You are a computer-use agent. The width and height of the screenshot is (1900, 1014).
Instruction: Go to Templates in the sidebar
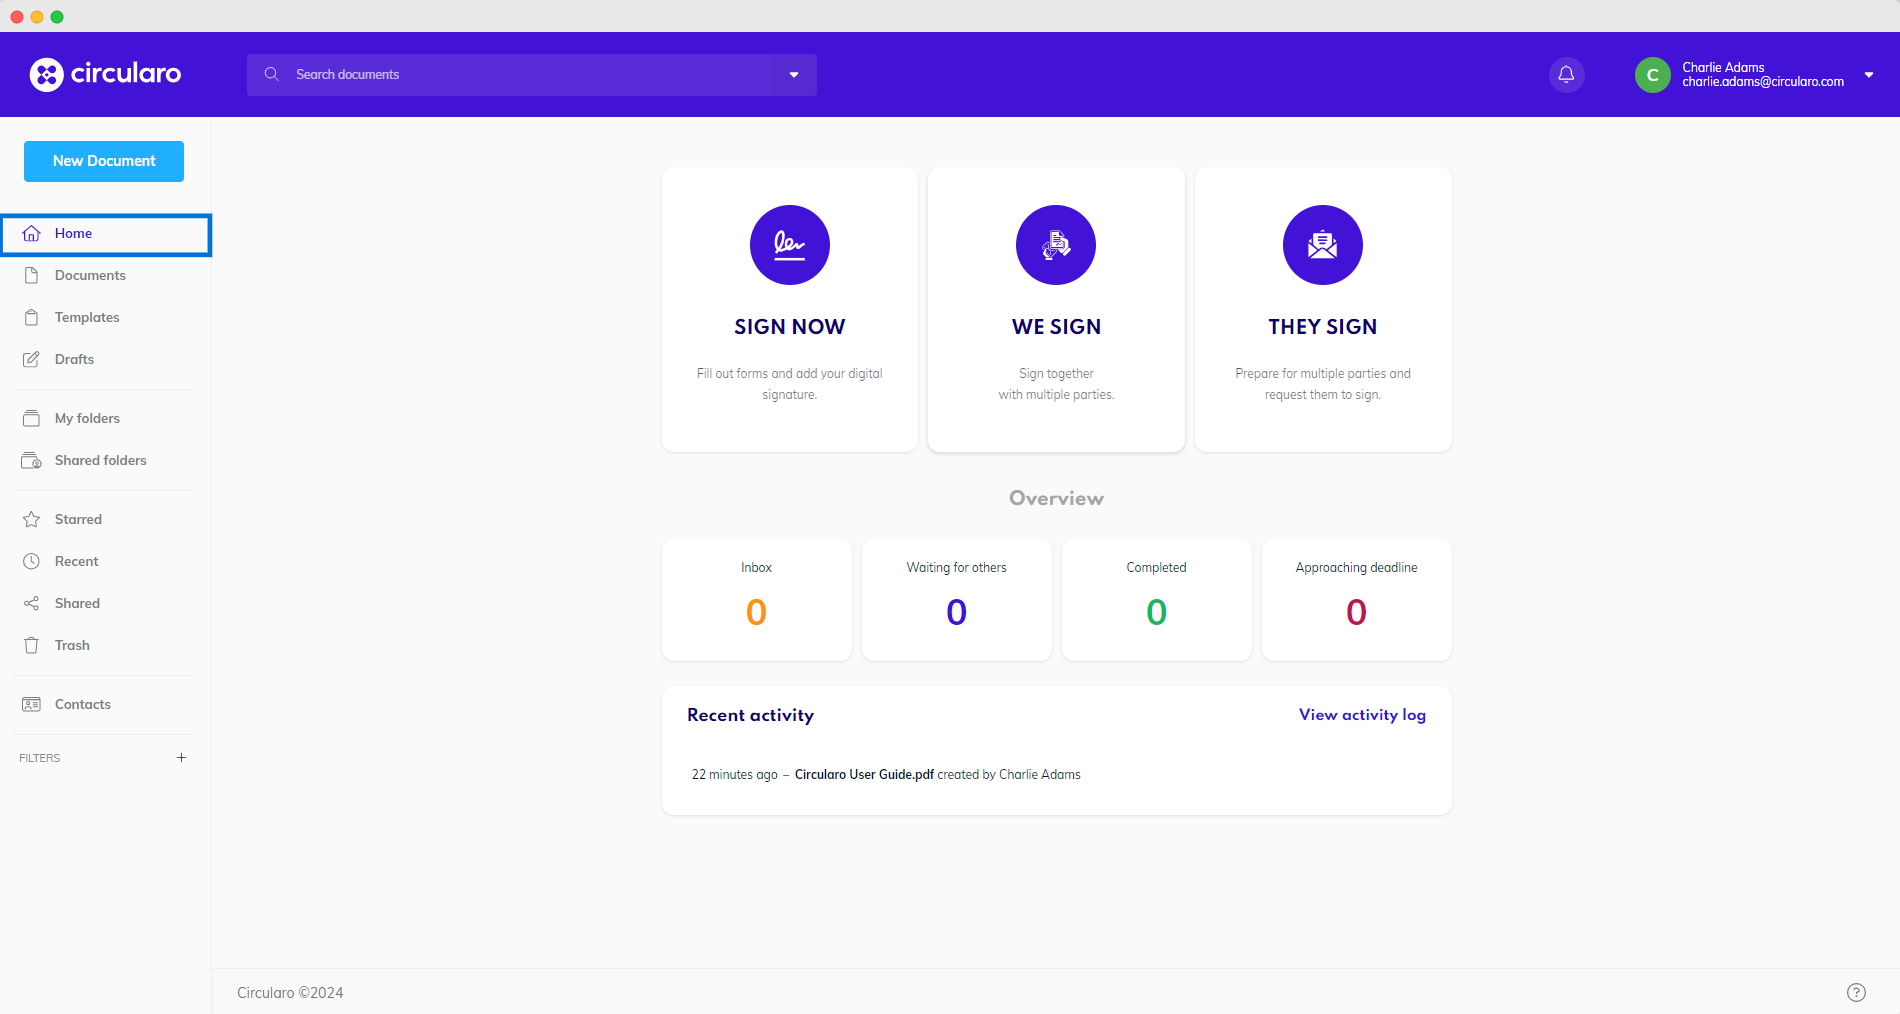[87, 318]
